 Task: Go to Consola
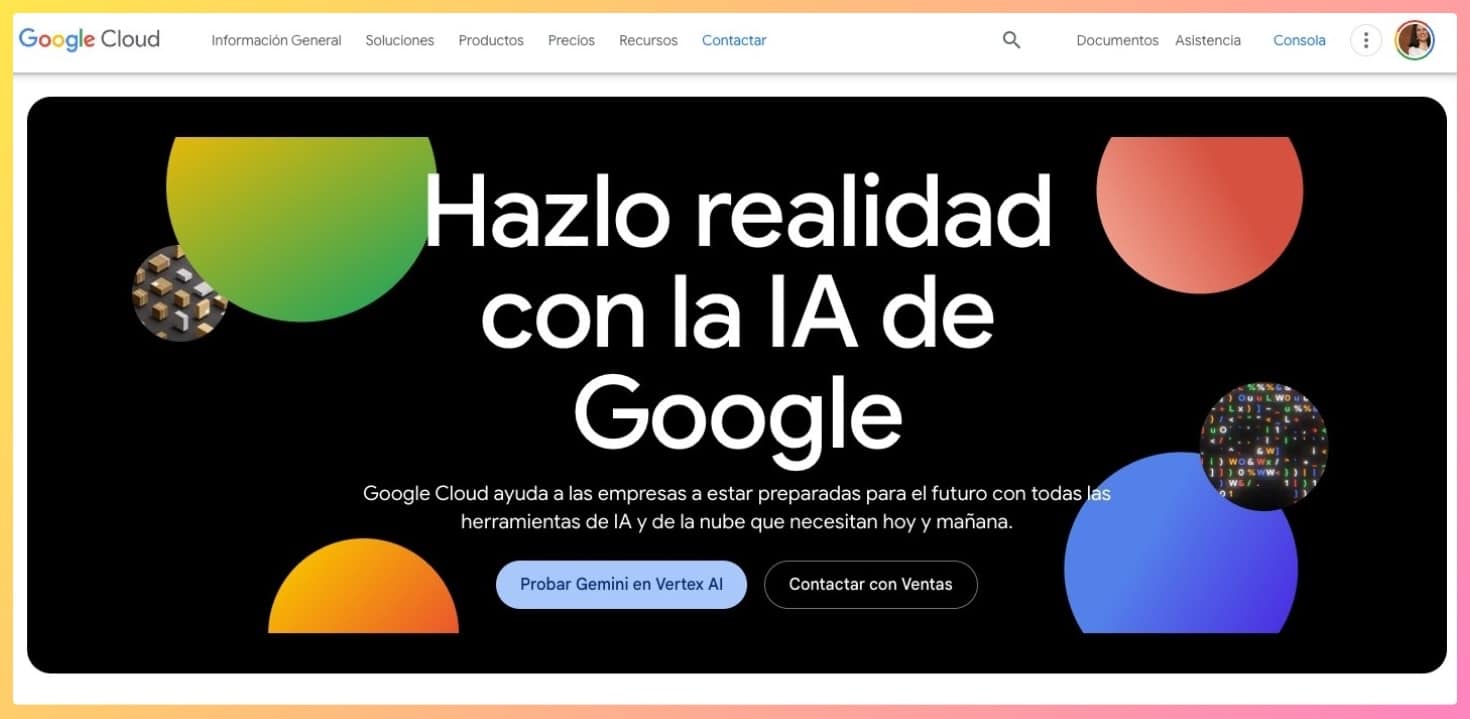point(1299,40)
